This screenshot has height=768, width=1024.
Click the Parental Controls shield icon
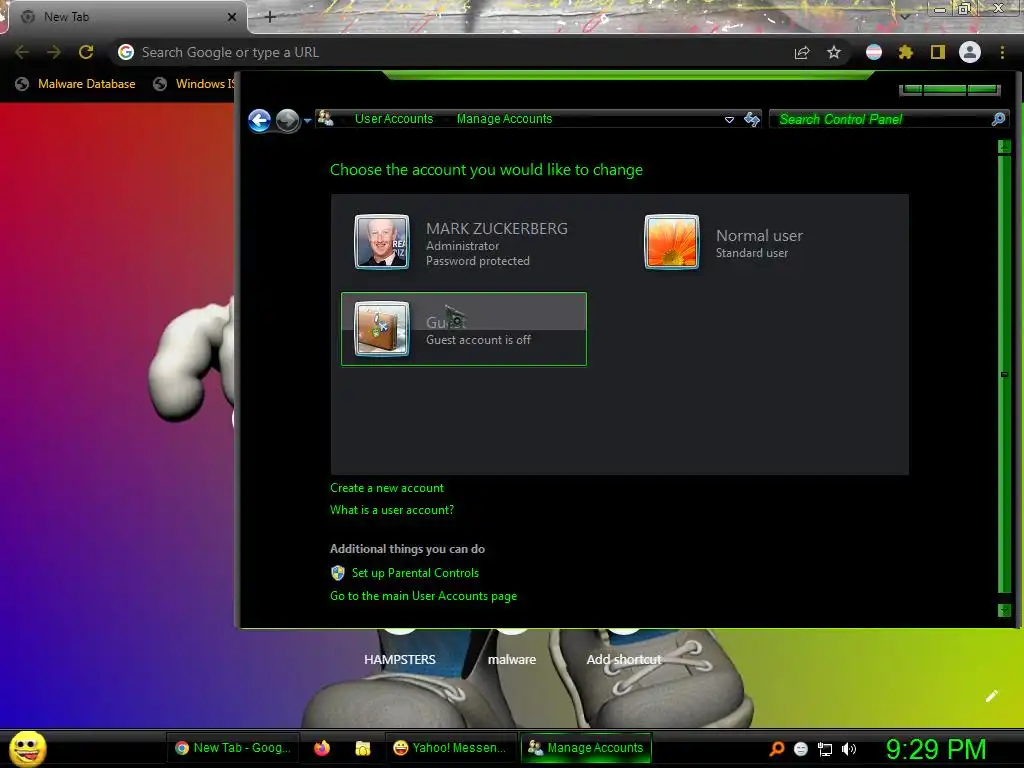coord(338,573)
